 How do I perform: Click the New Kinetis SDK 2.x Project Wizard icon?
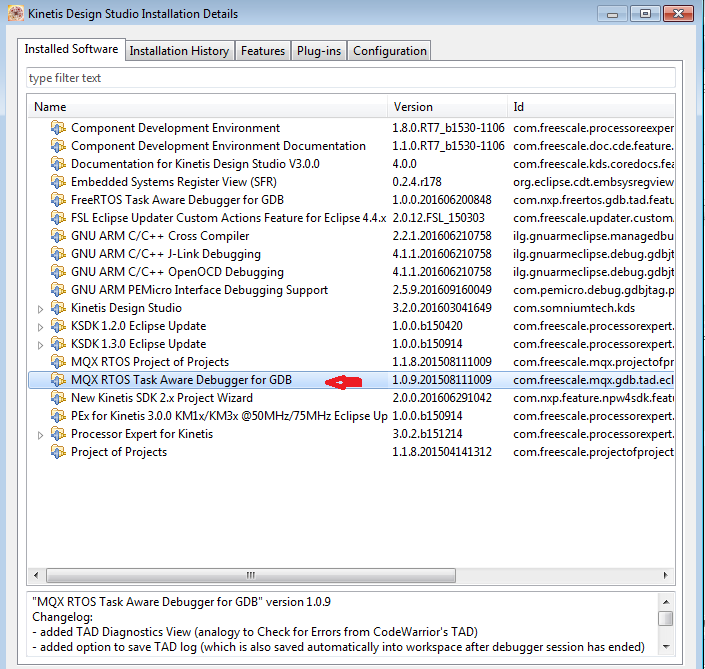click(58, 398)
